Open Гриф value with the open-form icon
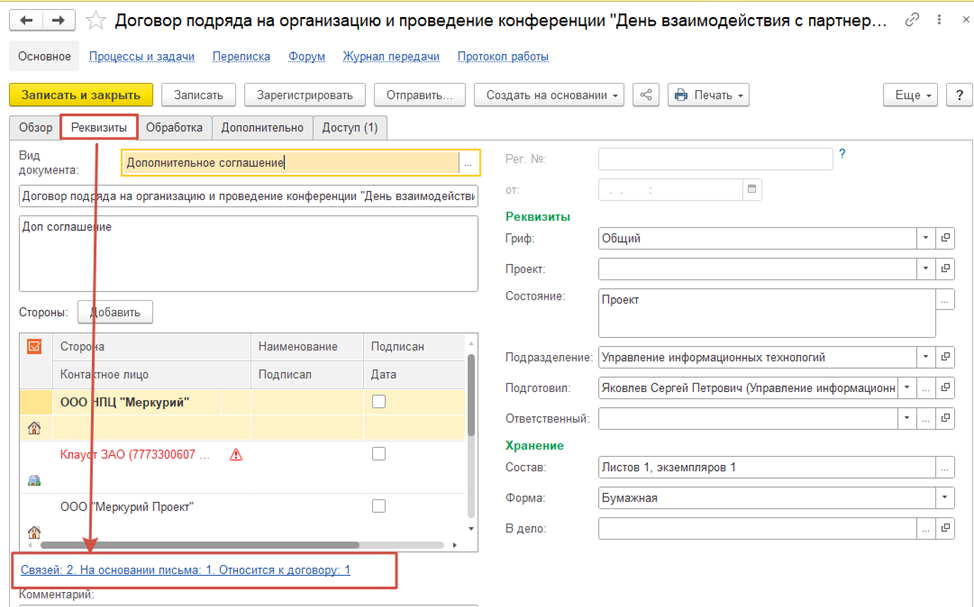Screen dimensions: 974x607 click(x=945, y=238)
